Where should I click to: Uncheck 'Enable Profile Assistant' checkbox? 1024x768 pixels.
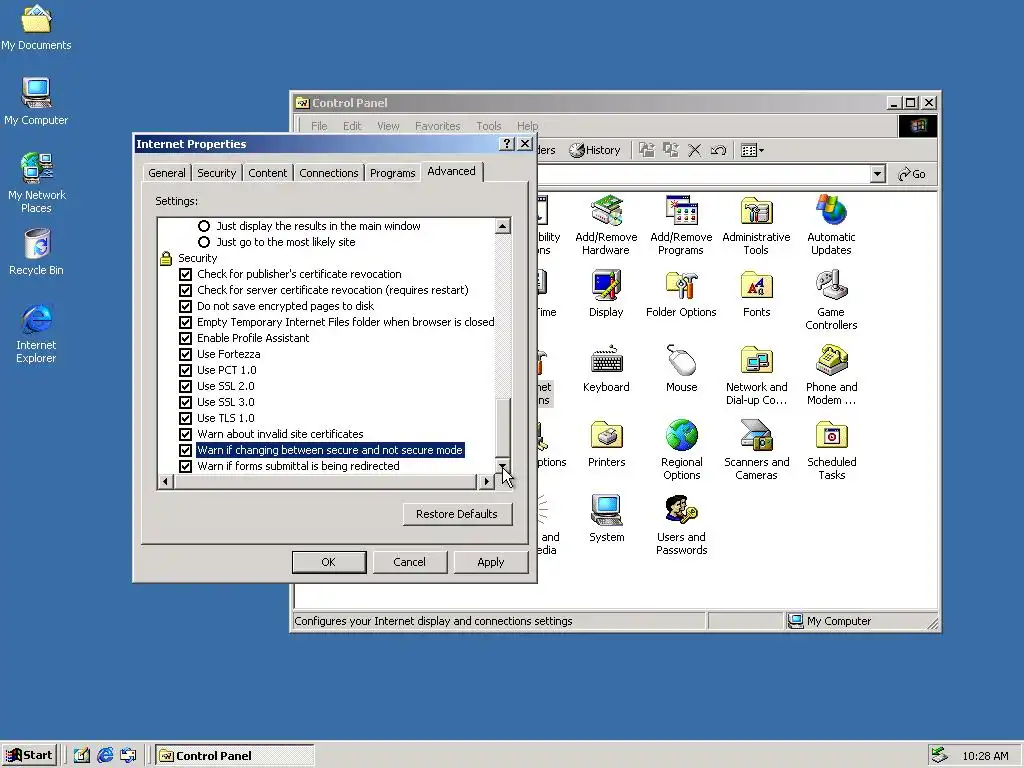point(185,338)
